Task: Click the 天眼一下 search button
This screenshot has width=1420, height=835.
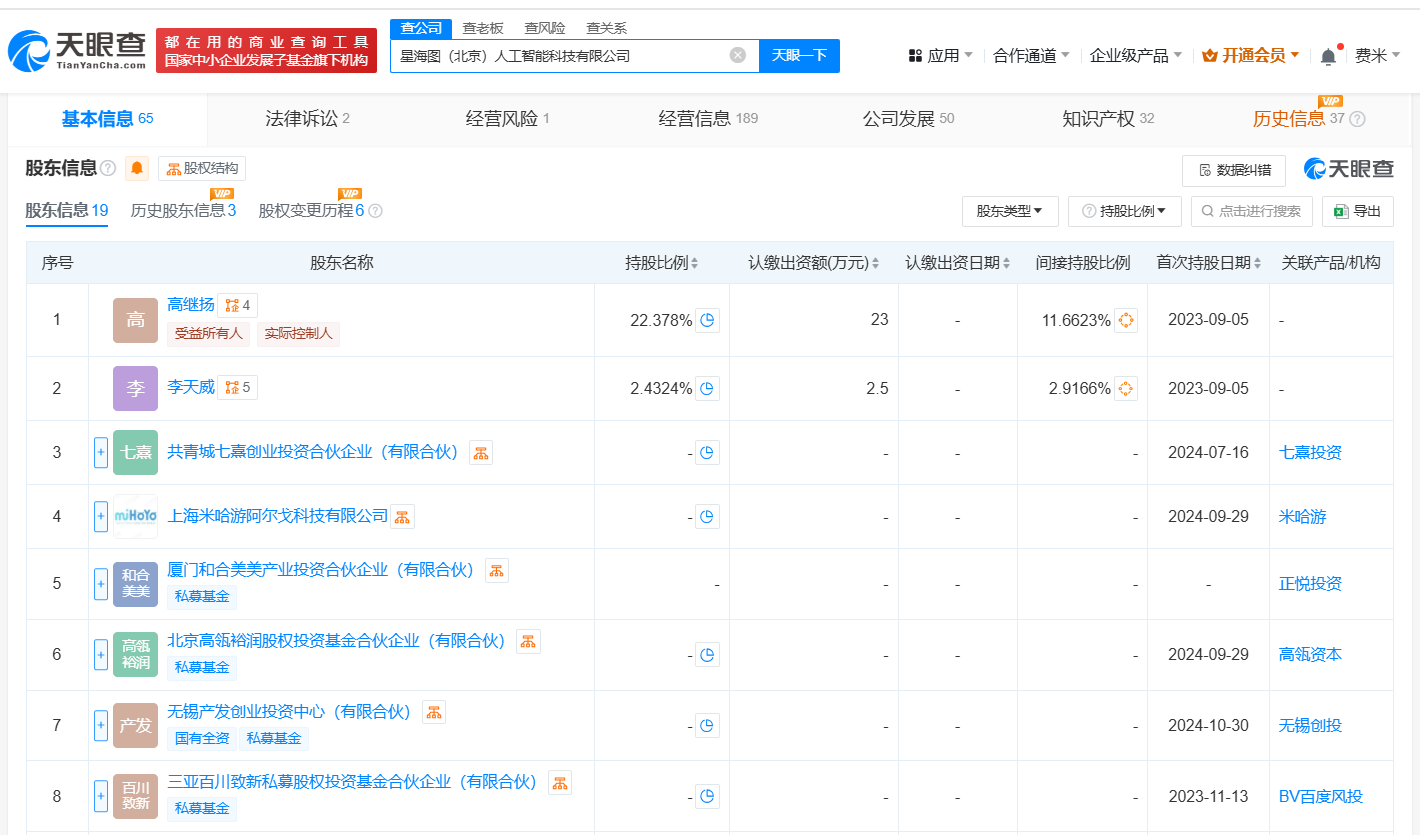Action: pyautogui.click(x=799, y=55)
